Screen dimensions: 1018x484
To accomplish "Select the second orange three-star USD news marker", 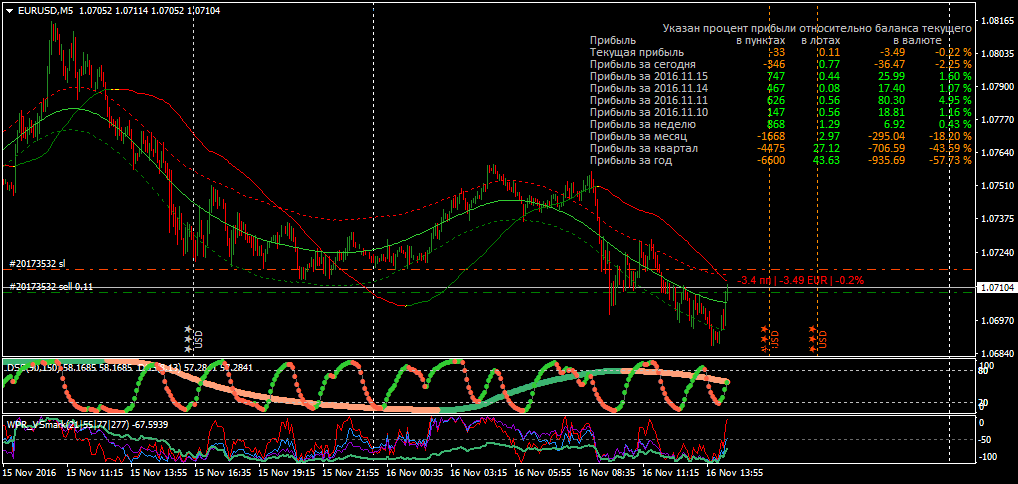I will (817, 339).
